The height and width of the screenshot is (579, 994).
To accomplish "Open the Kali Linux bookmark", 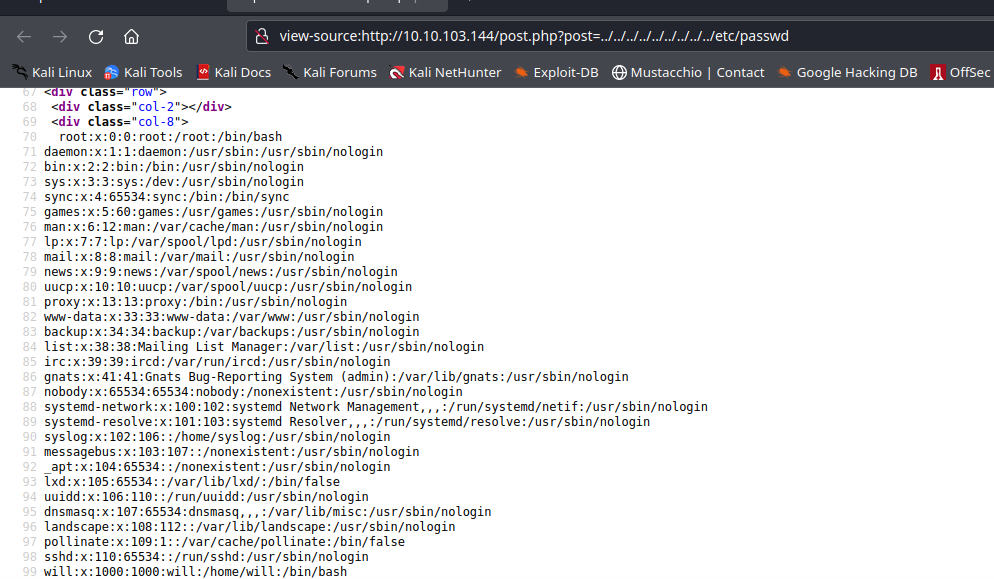I will 52,72.
